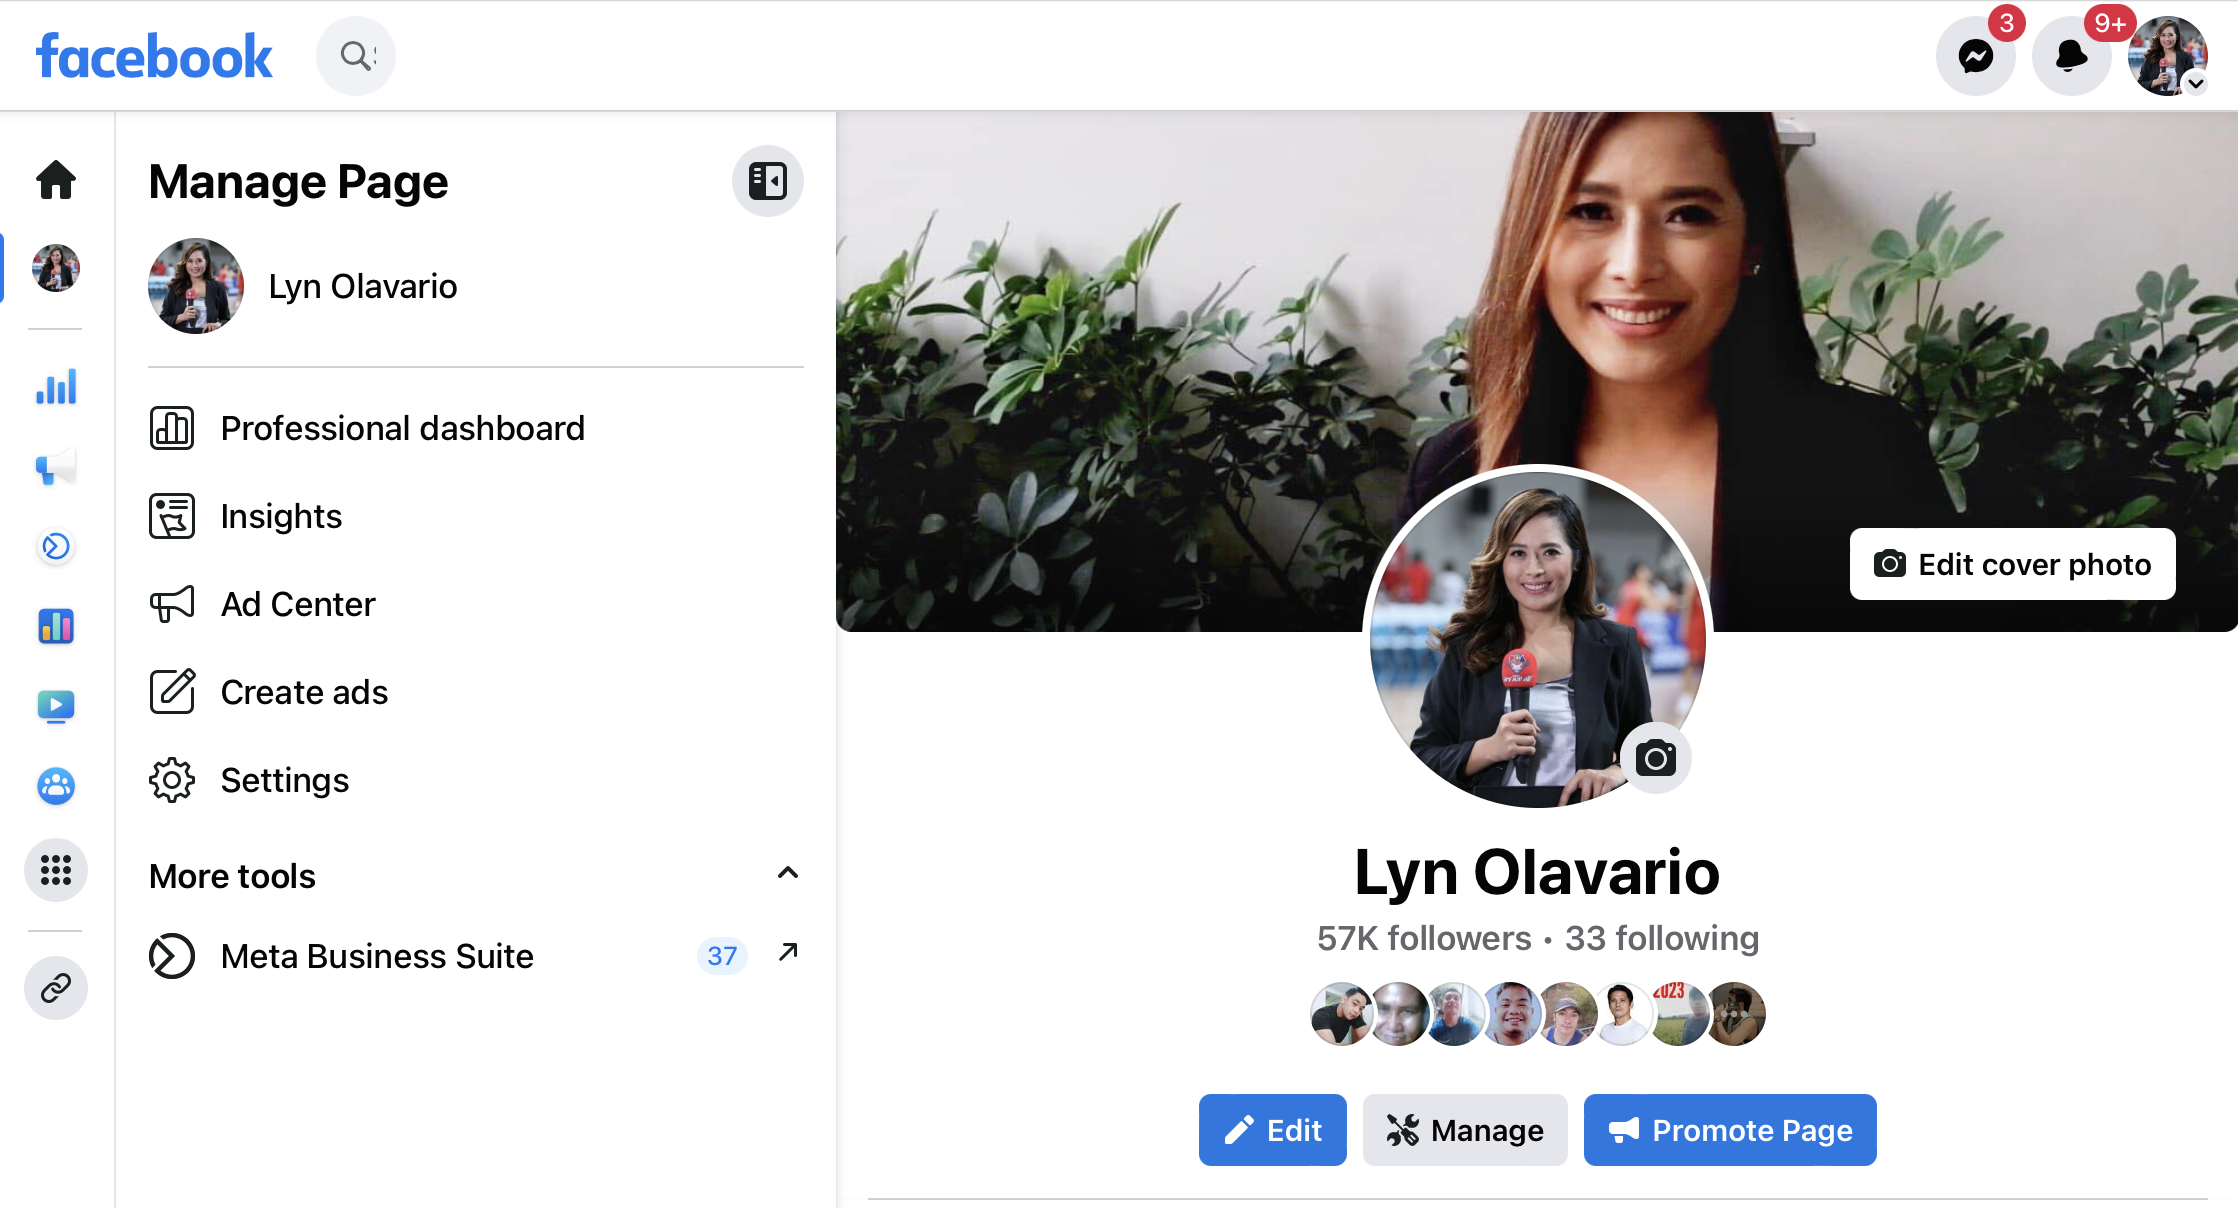Open the megaphone Ad Center rail icon
Screen dimensions: 2238x1208
pos(56,467)
